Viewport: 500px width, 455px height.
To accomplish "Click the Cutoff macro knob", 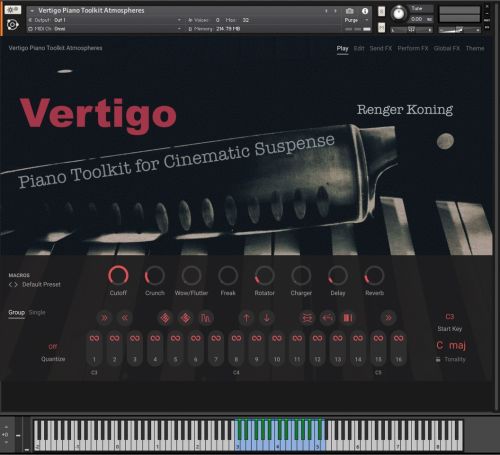I will (x=118, y=276).
